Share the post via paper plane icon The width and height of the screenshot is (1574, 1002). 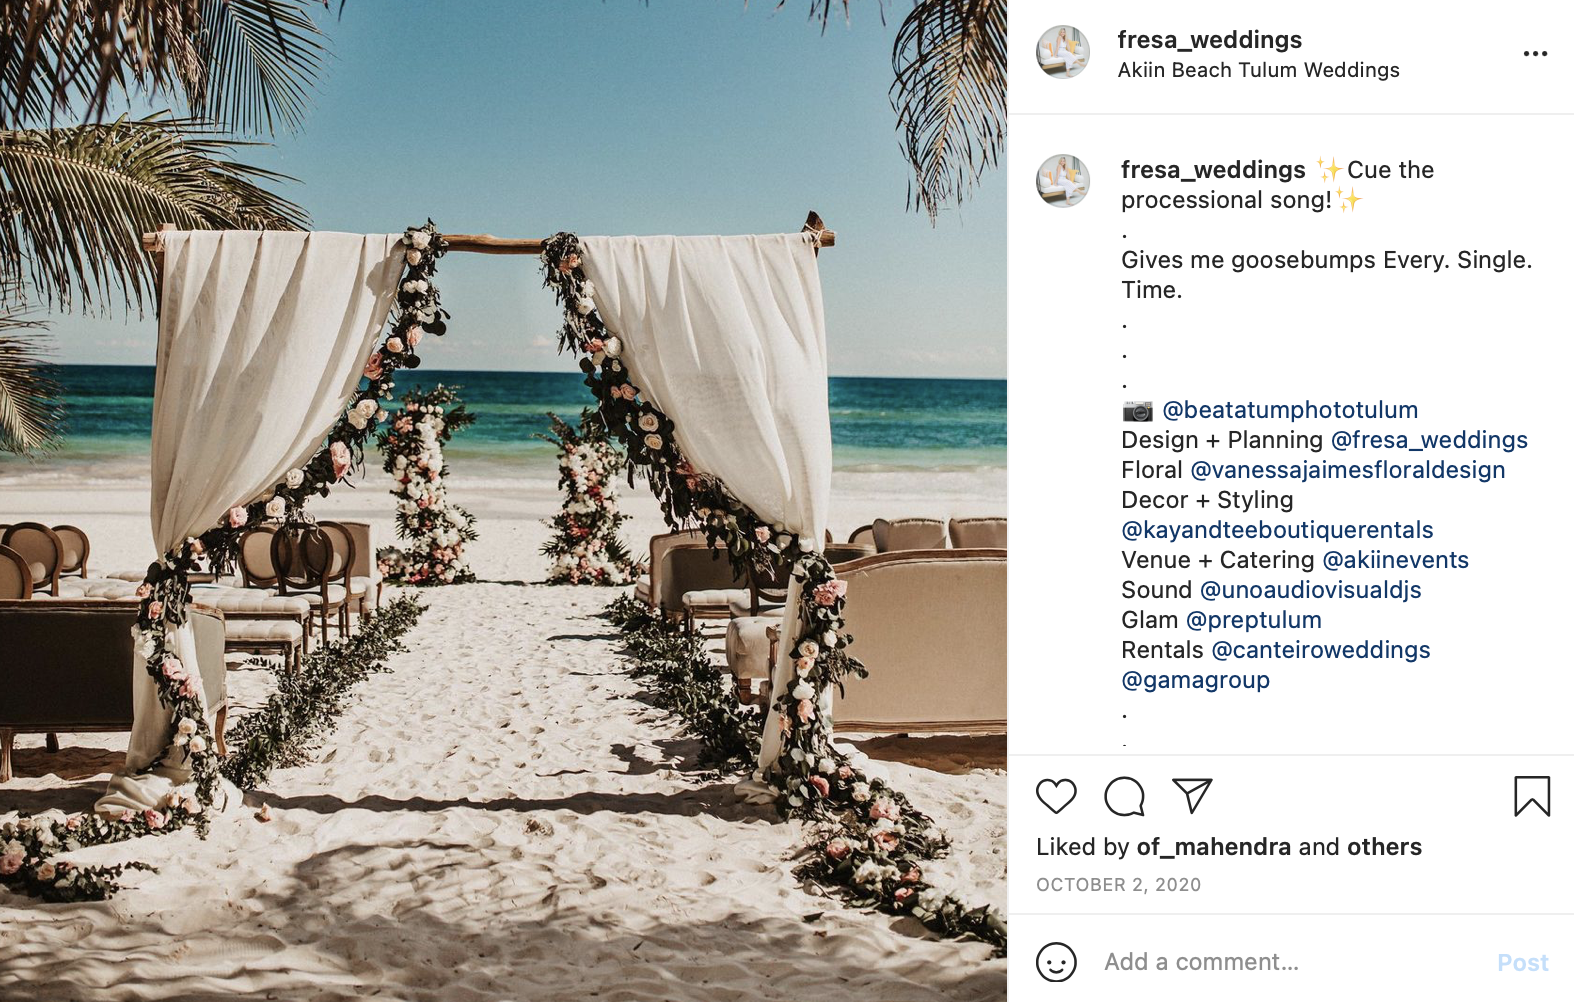tap(1192, 796)
